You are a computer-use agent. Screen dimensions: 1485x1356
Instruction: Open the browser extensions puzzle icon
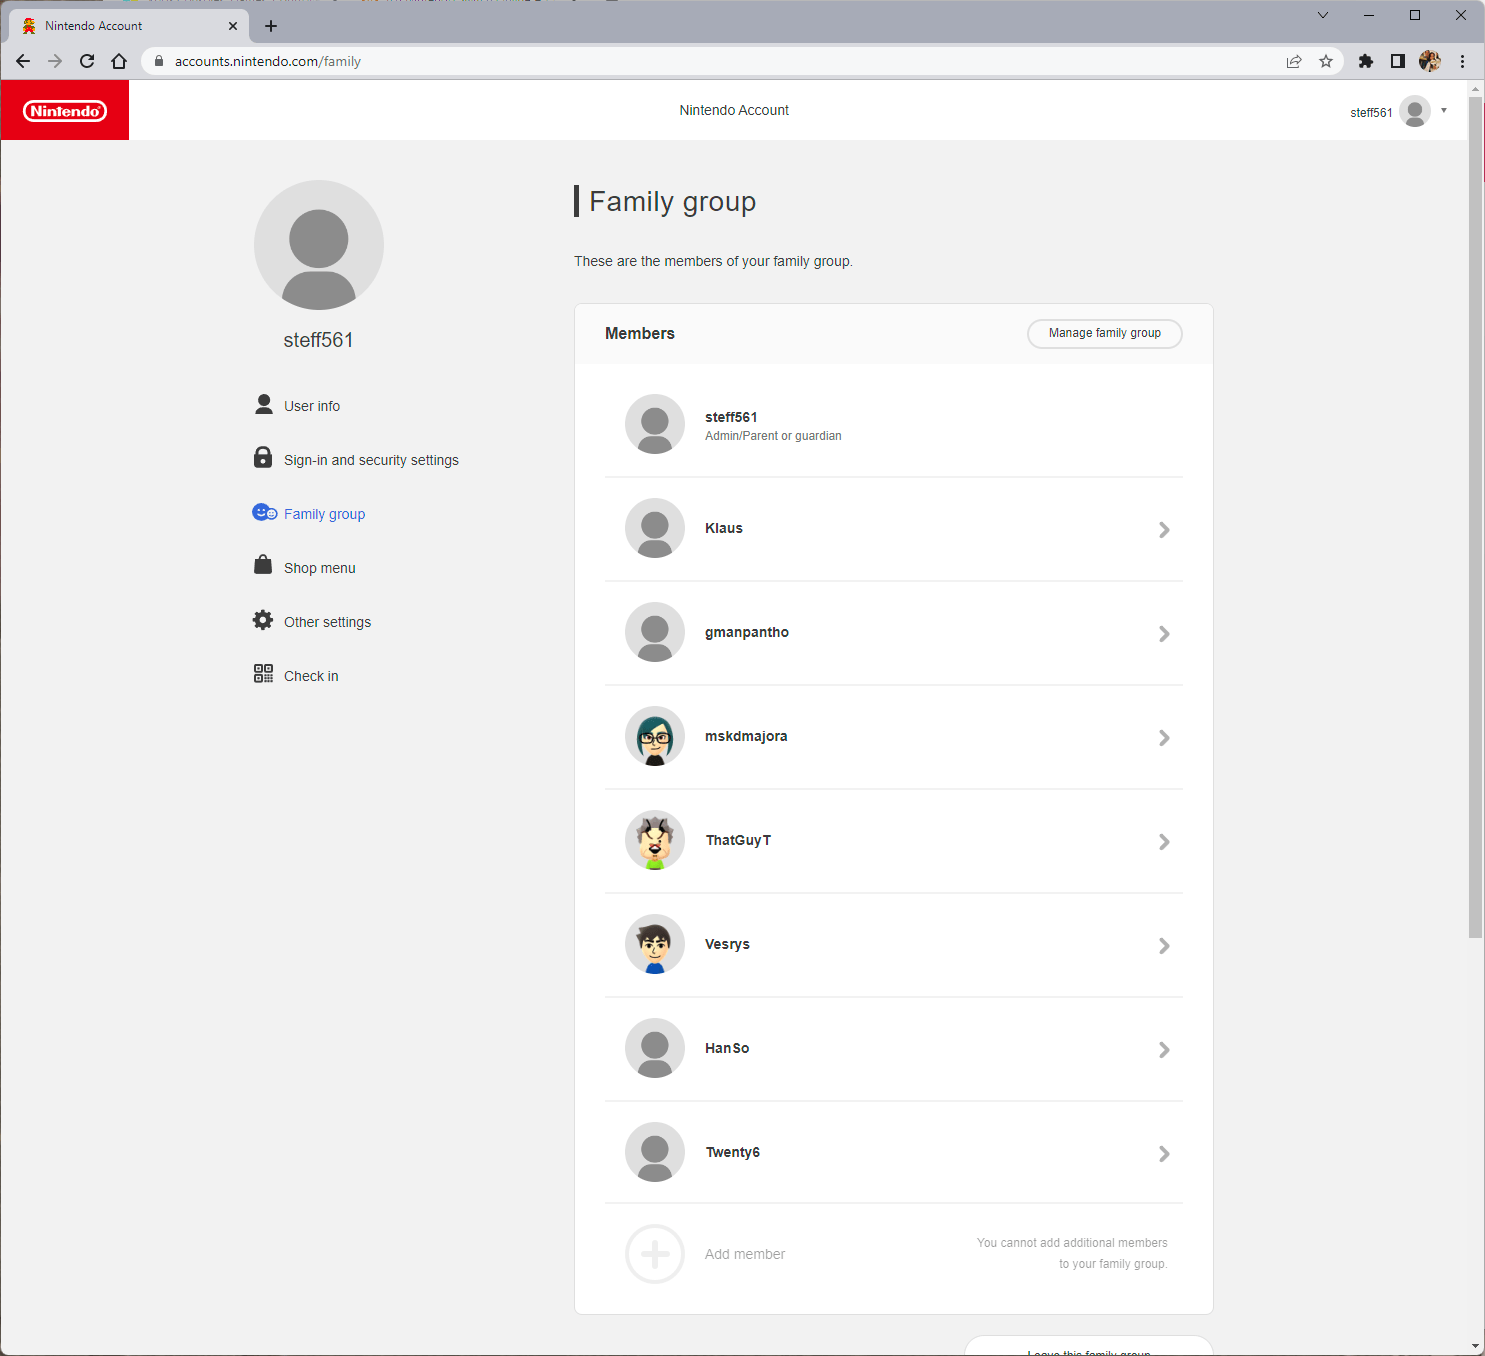pos(1366,61)
